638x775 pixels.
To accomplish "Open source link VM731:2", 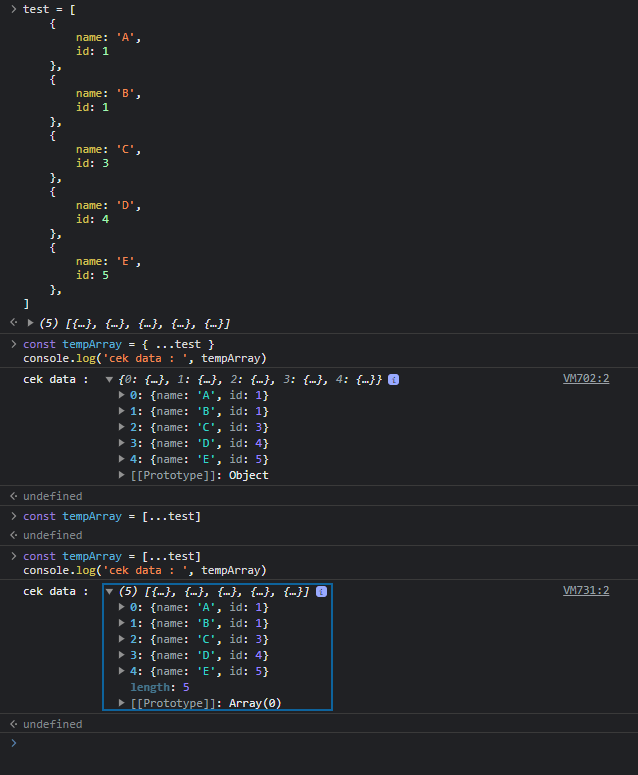I will (586, 591).
